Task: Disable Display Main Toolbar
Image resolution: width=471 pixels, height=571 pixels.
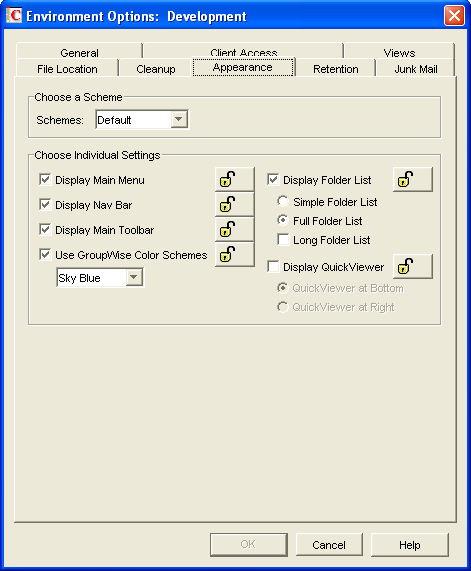Action: (x=45, y=230)
